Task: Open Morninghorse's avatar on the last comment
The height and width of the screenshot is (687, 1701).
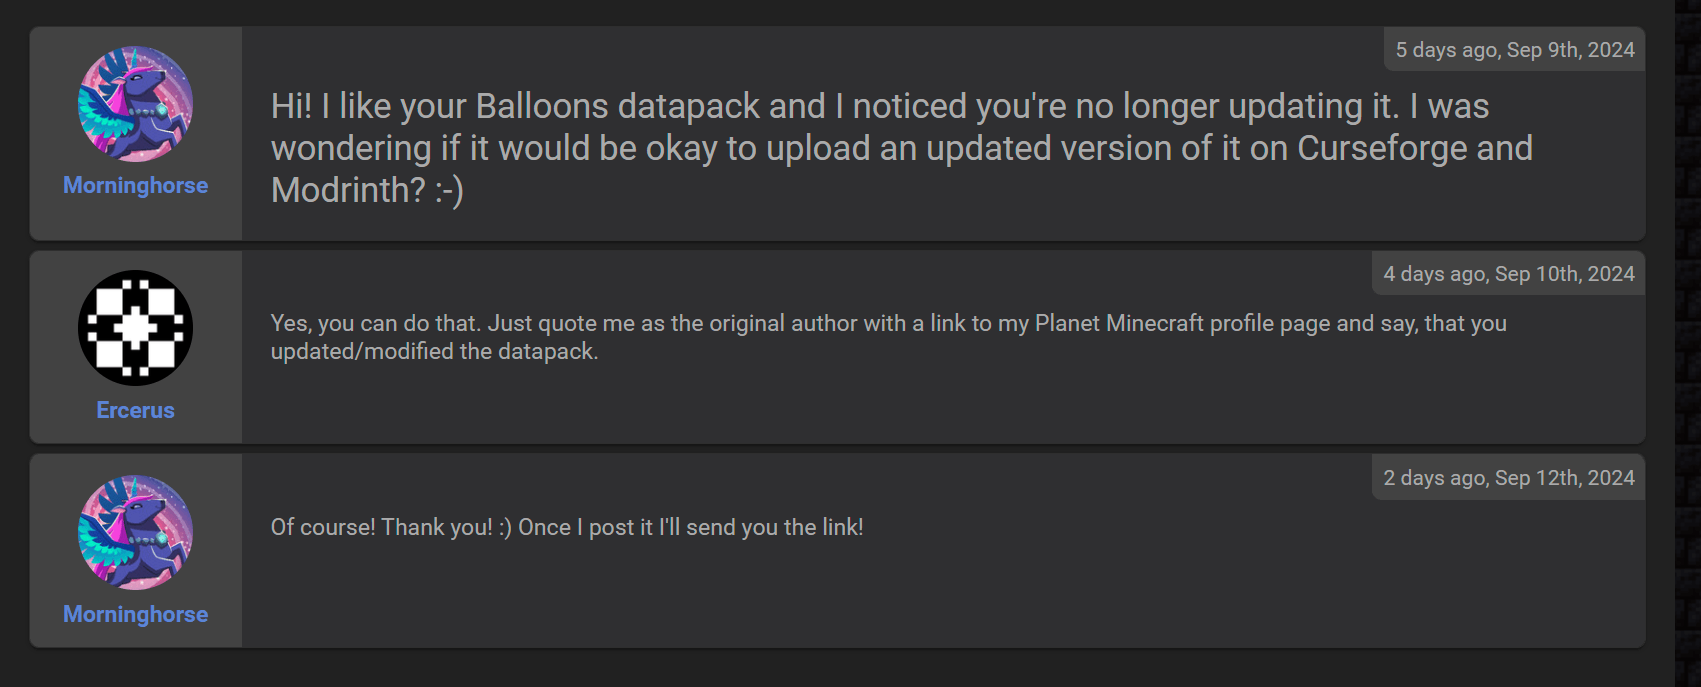Action: [x=135, y=532]
